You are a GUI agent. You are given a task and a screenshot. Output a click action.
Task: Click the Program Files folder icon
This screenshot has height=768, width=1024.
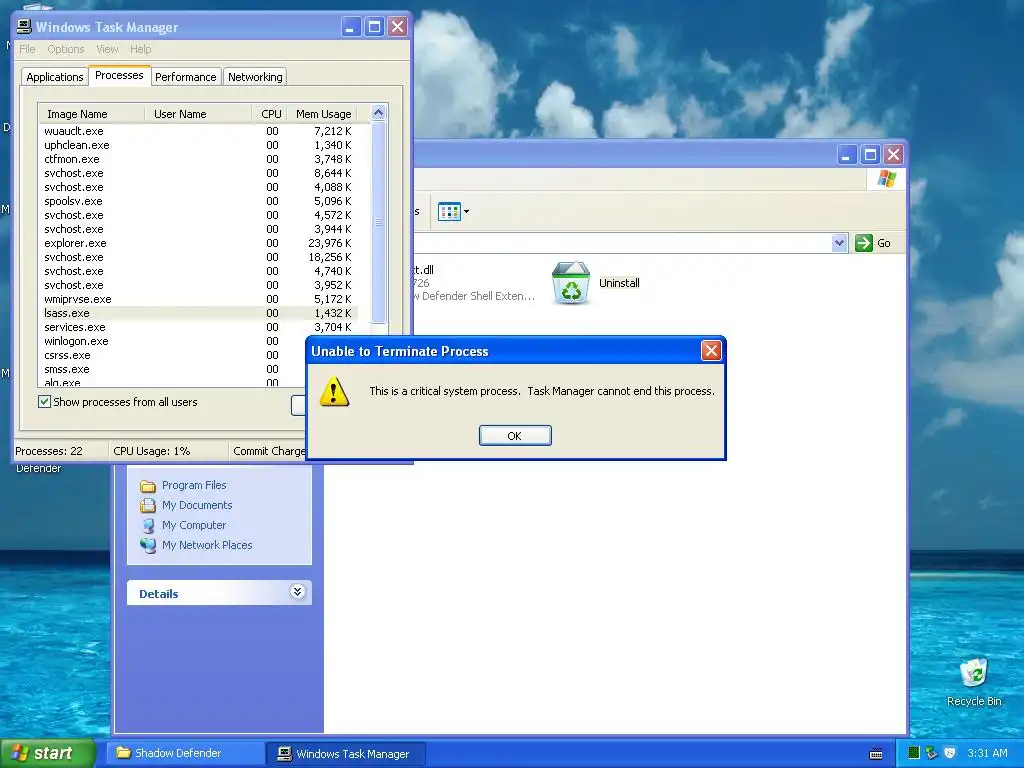pyautogui.click(x=148, y=486)
